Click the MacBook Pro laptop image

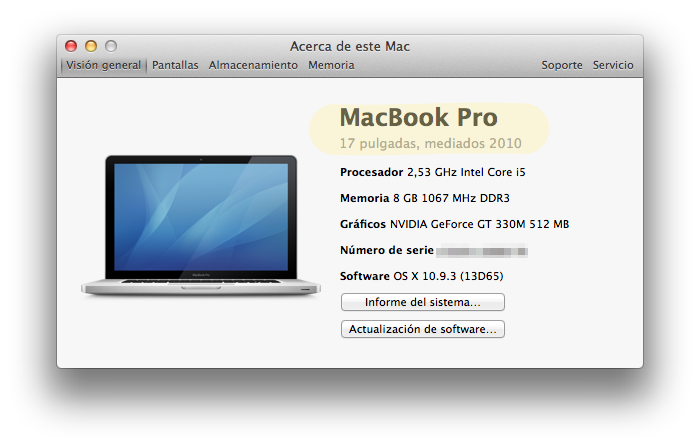click(201, 226)
